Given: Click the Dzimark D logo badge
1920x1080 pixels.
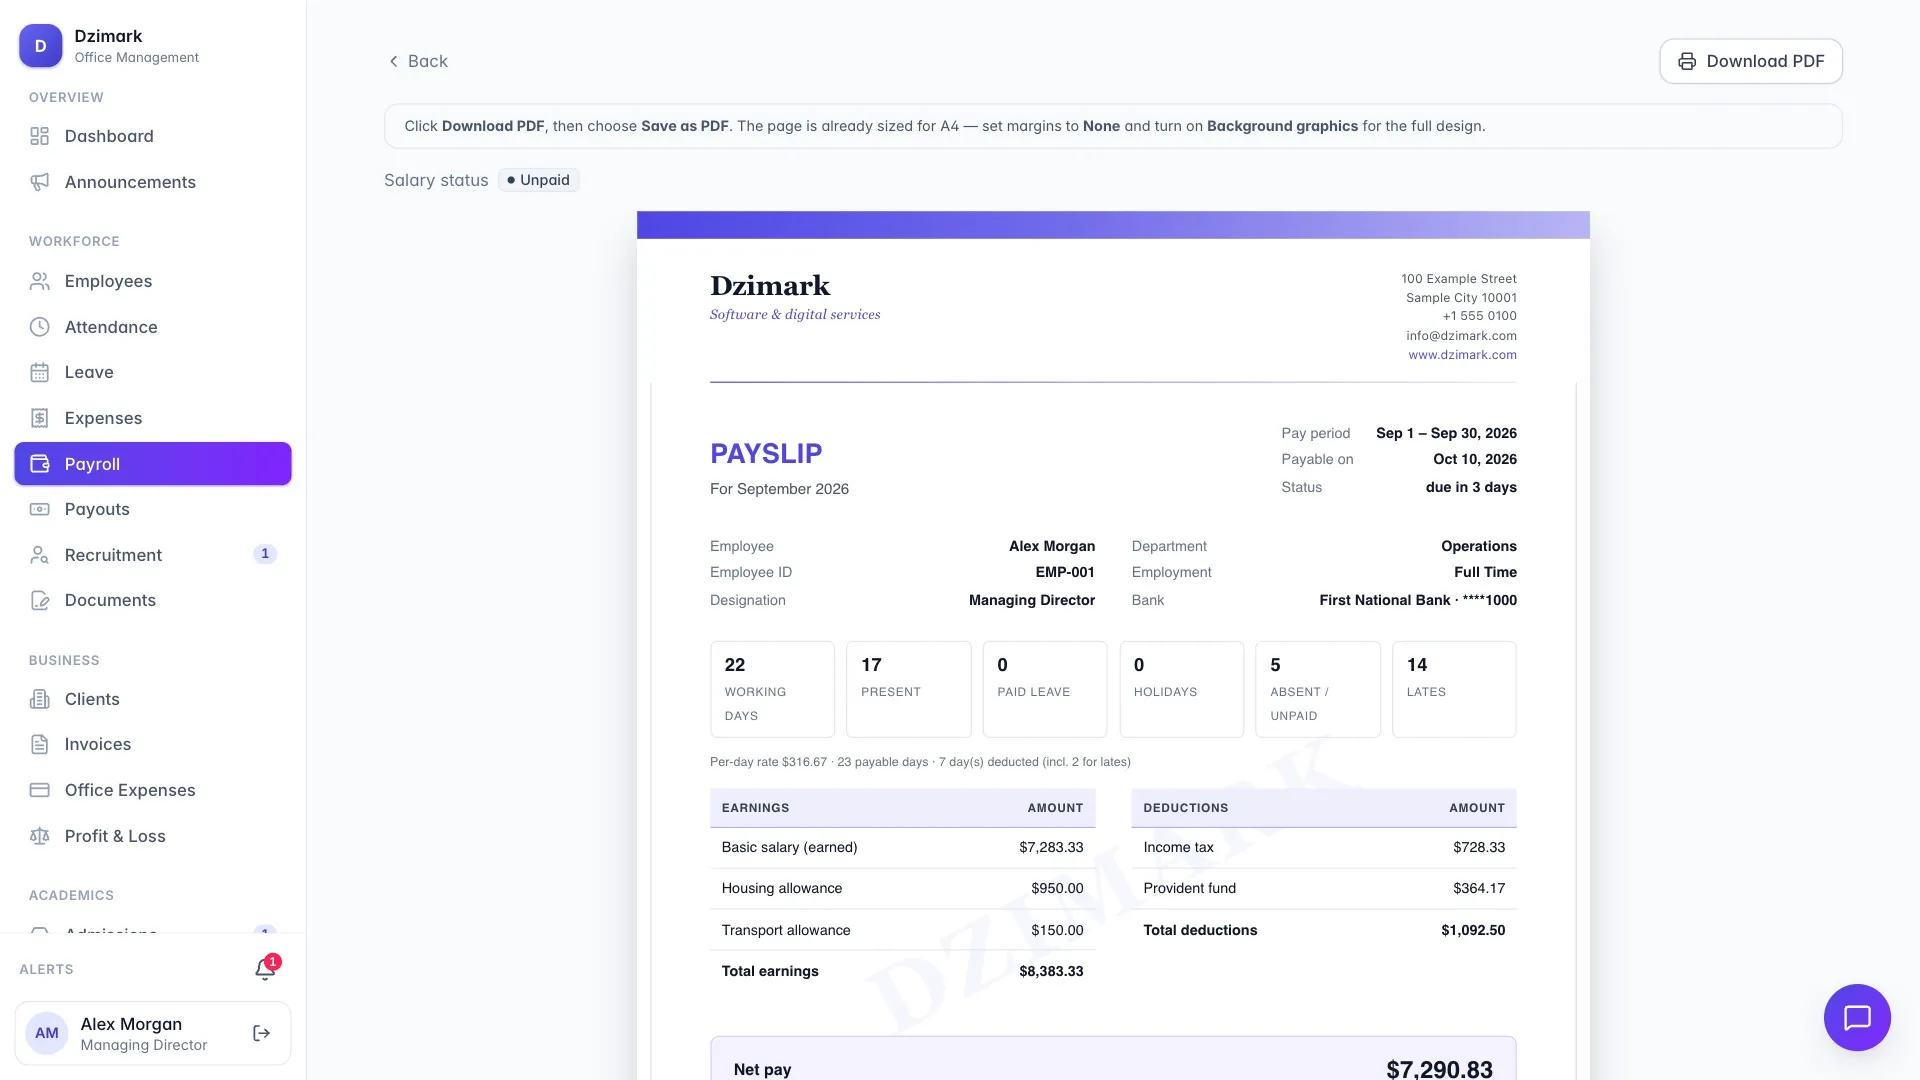Looking at the screenshot, I should (x=41, y=46).
